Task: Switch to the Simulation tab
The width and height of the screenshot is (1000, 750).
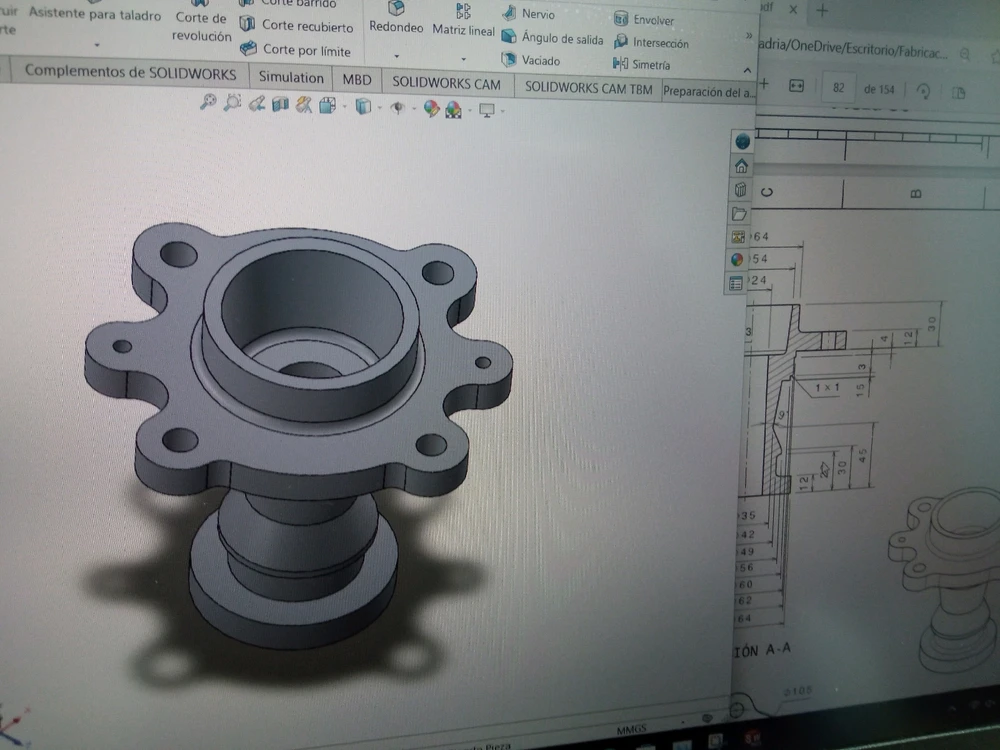Action: point(291,78)
